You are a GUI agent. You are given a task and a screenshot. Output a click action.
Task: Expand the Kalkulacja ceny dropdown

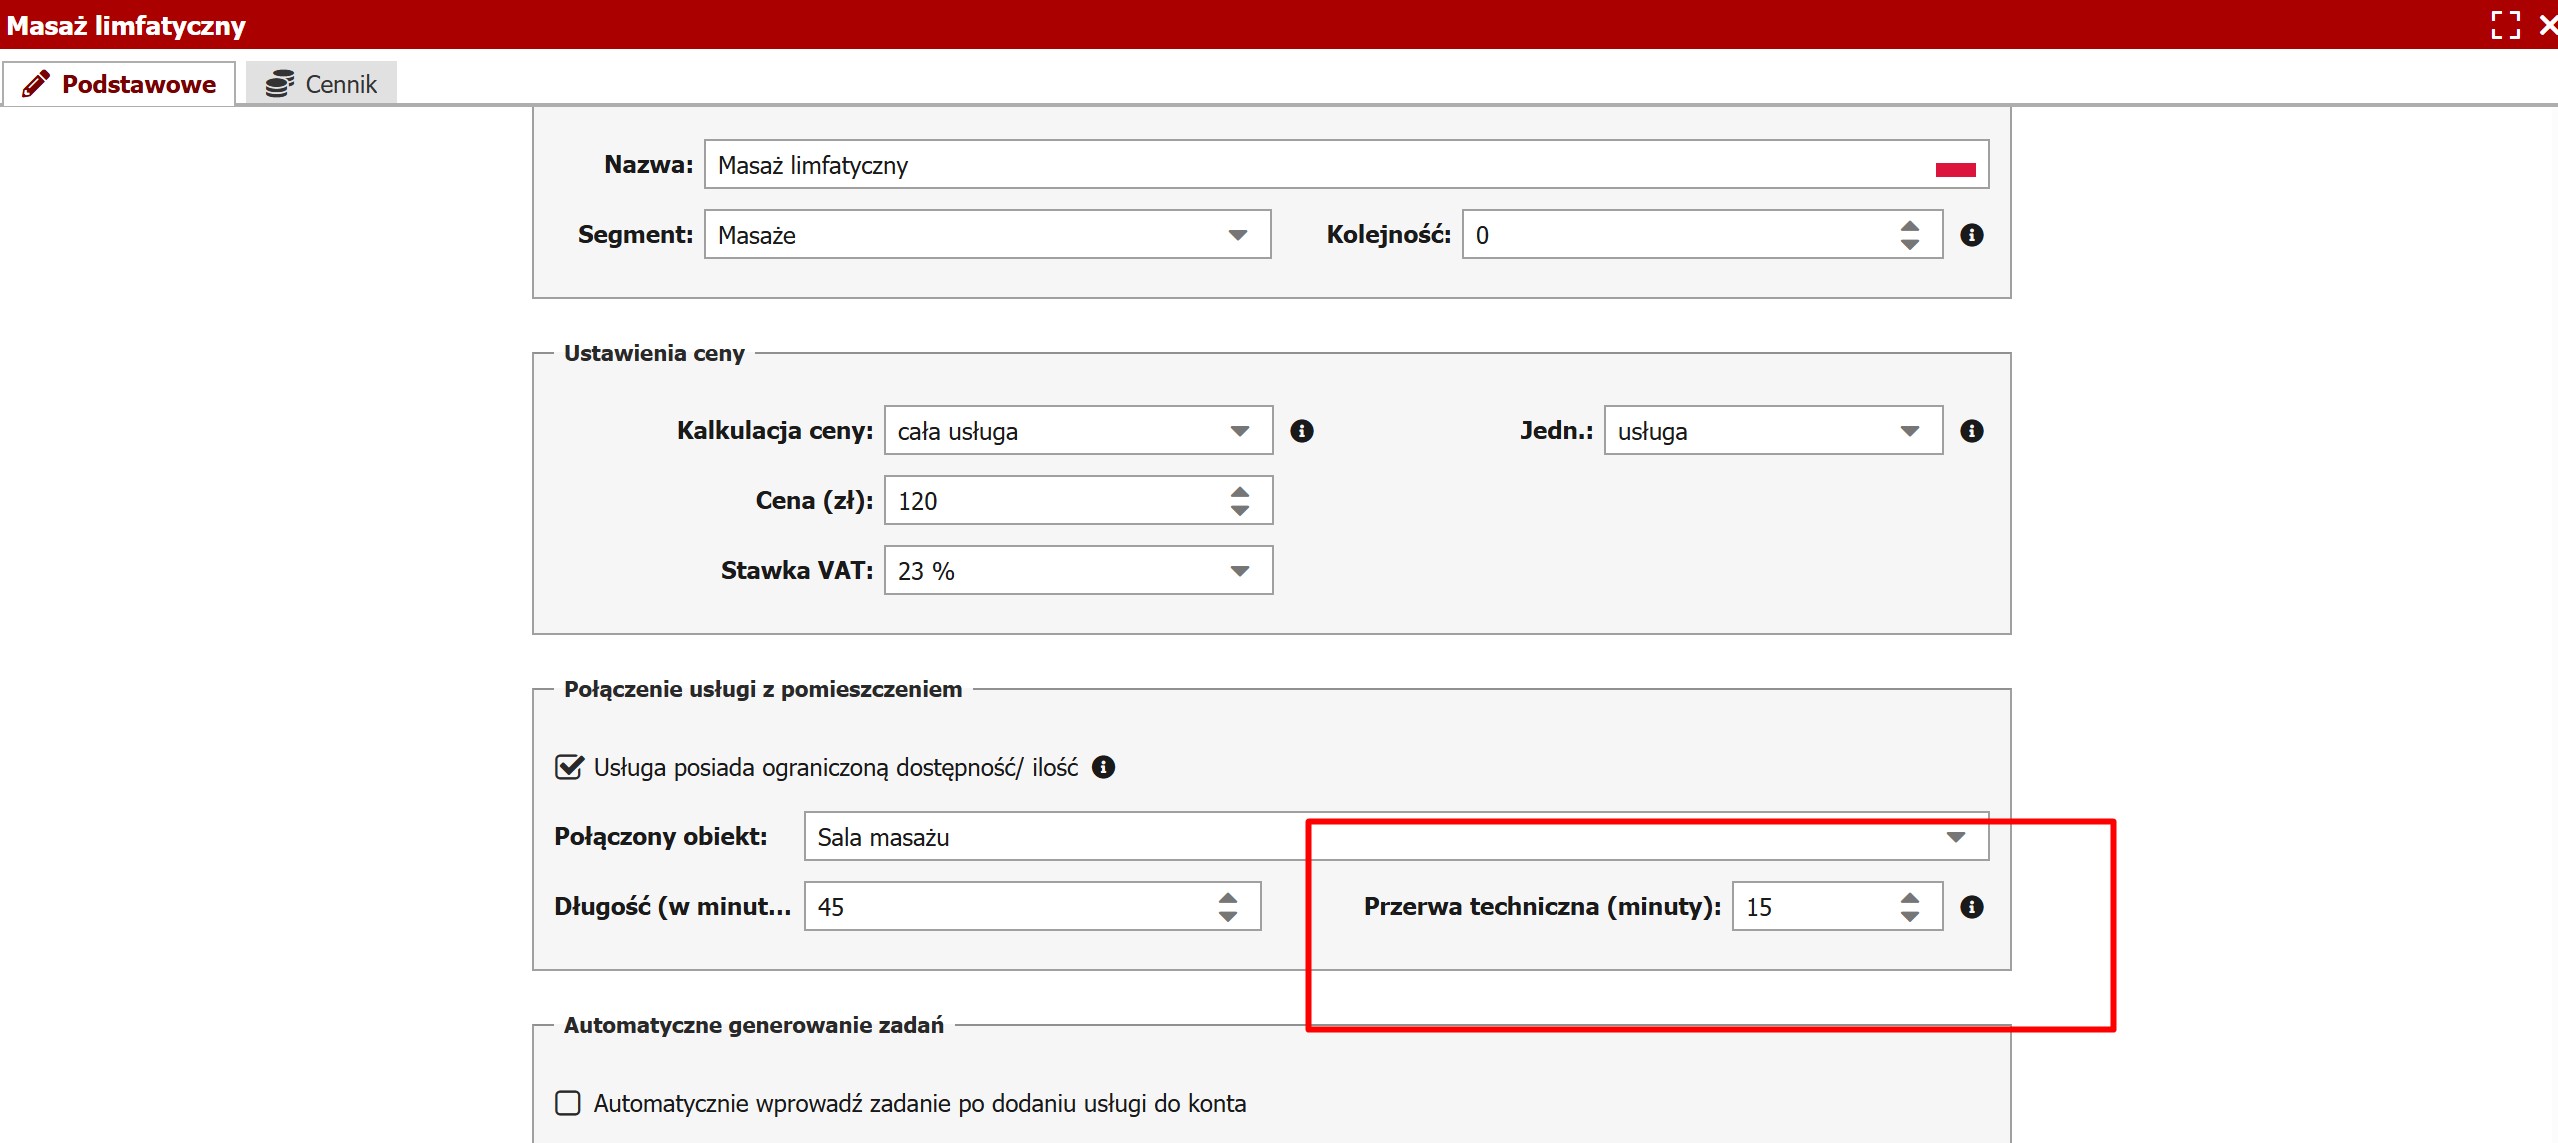point(1239,431)
